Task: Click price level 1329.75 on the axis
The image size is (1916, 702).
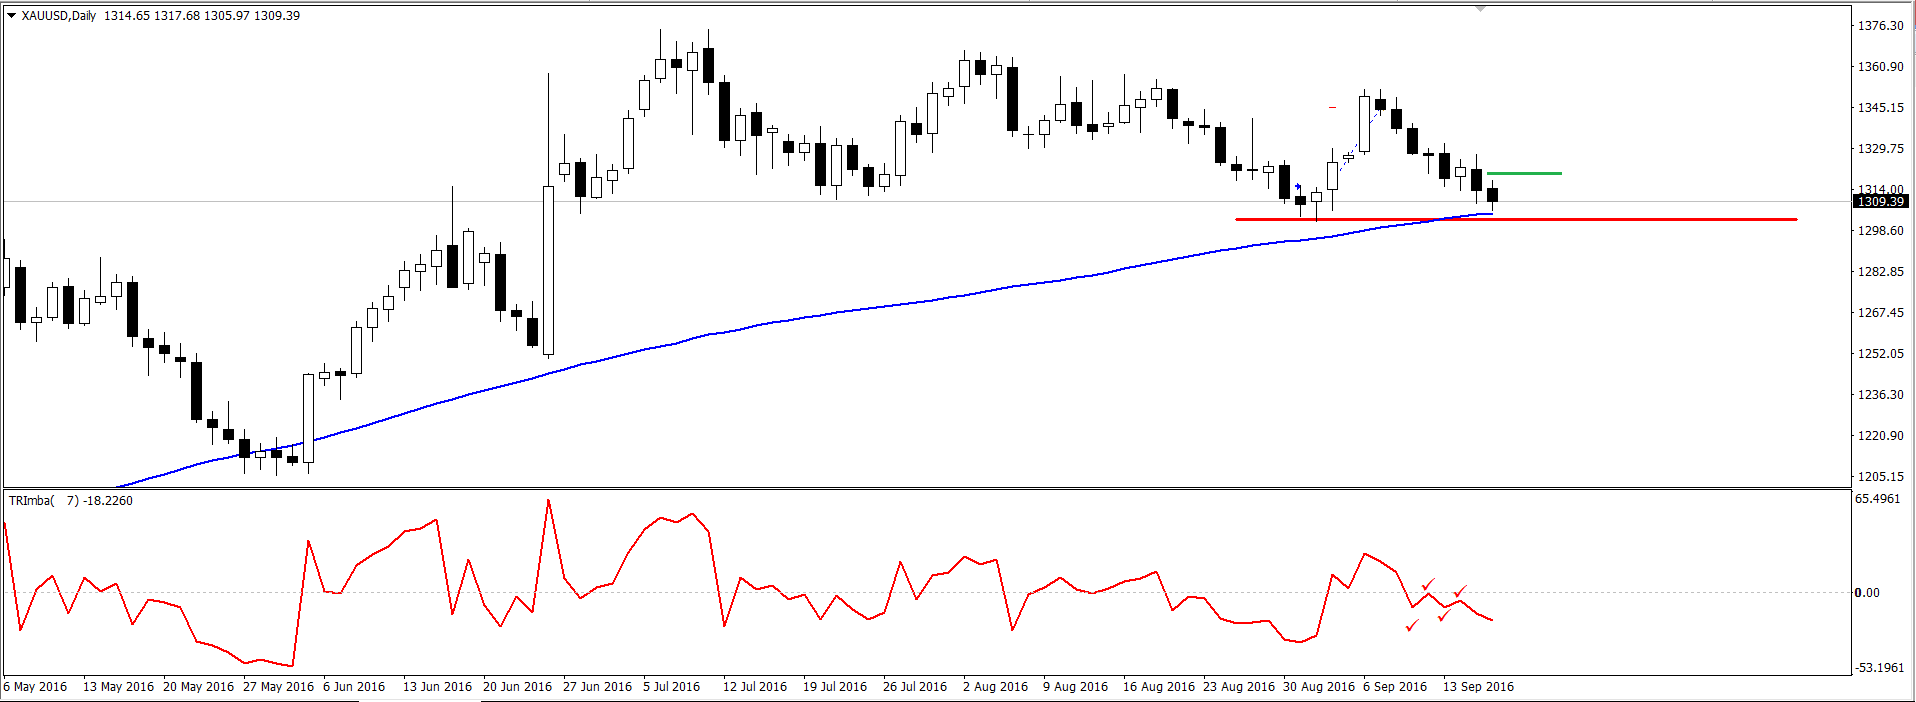Action: point(1880,149)
